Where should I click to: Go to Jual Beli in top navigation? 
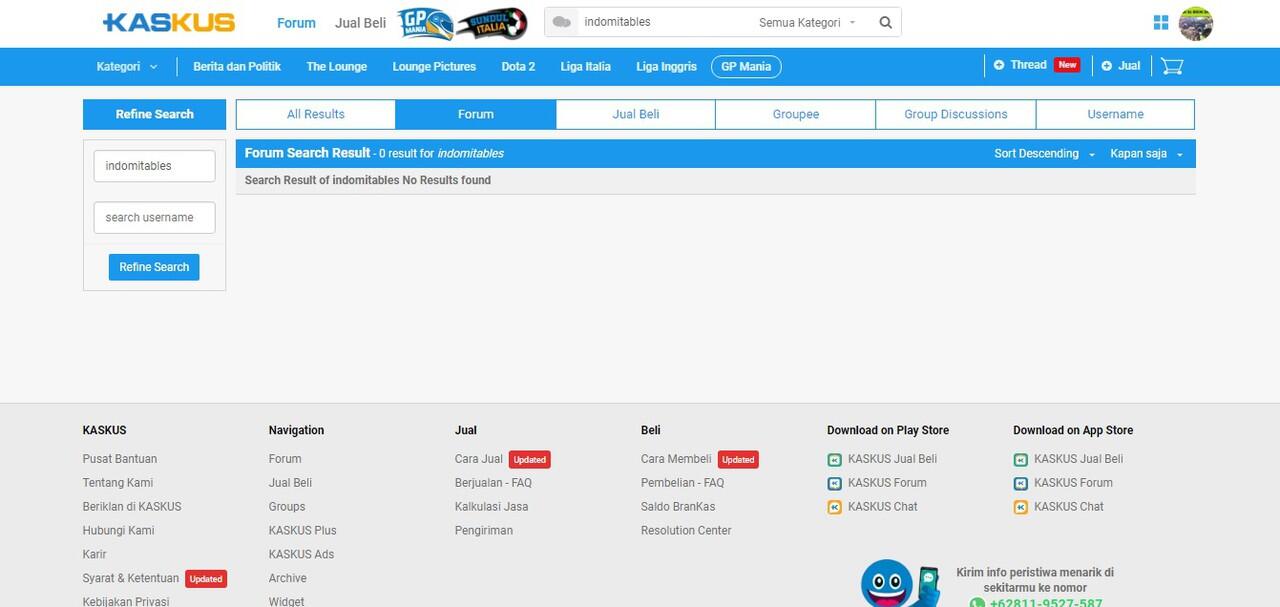click(360, 23)
